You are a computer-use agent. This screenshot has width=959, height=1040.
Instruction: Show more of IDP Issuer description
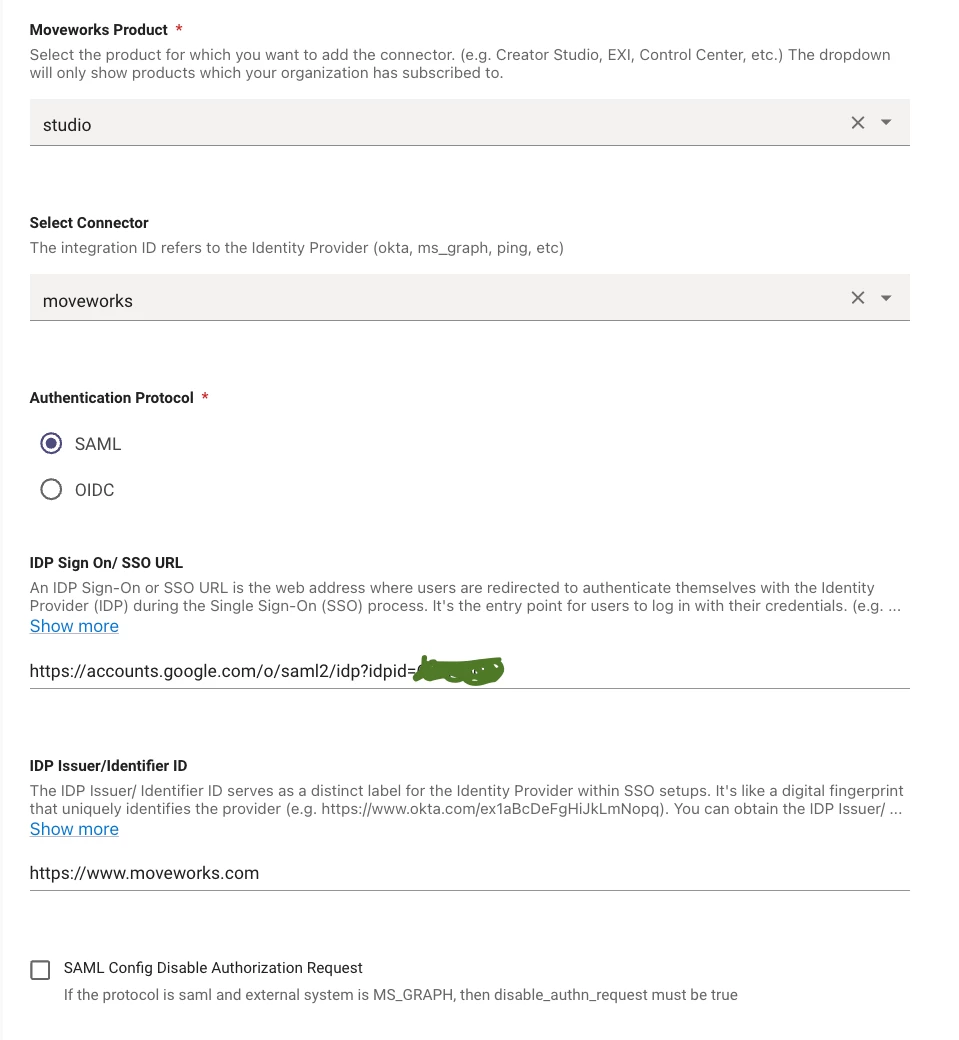tap(74, 829)
